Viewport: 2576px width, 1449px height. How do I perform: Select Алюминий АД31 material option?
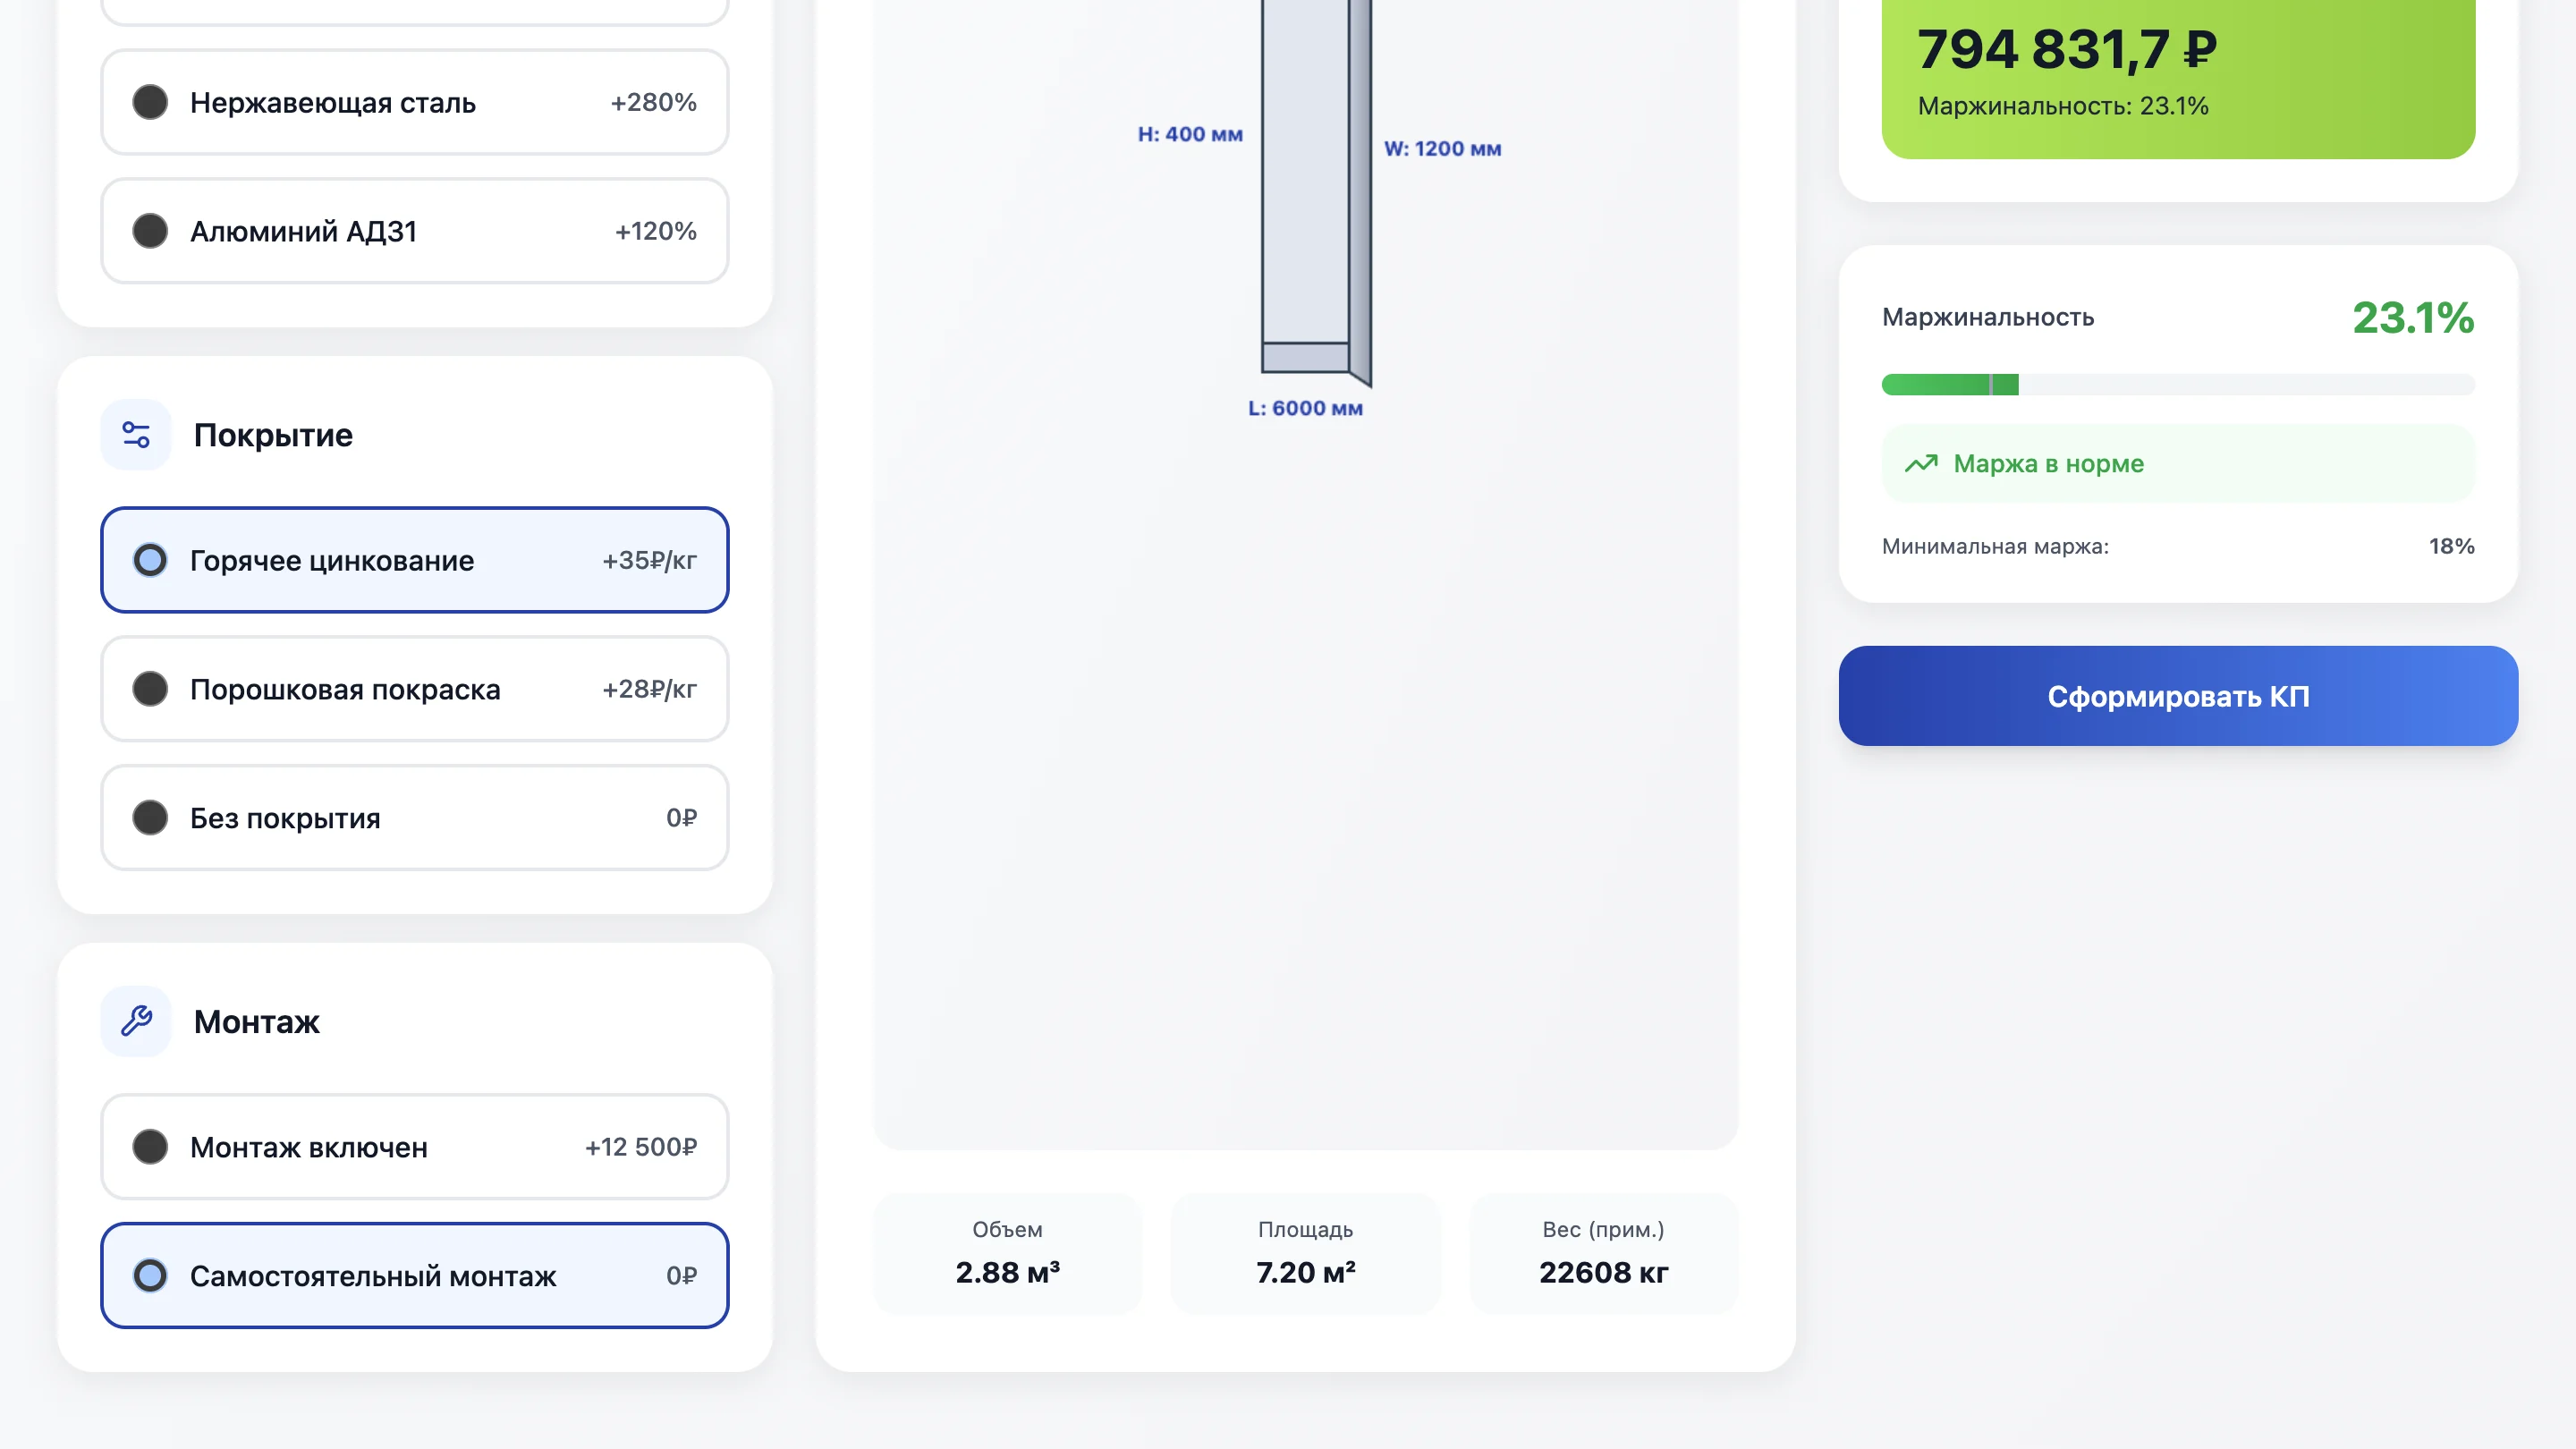pyautogui.click(x=414, y=231)
